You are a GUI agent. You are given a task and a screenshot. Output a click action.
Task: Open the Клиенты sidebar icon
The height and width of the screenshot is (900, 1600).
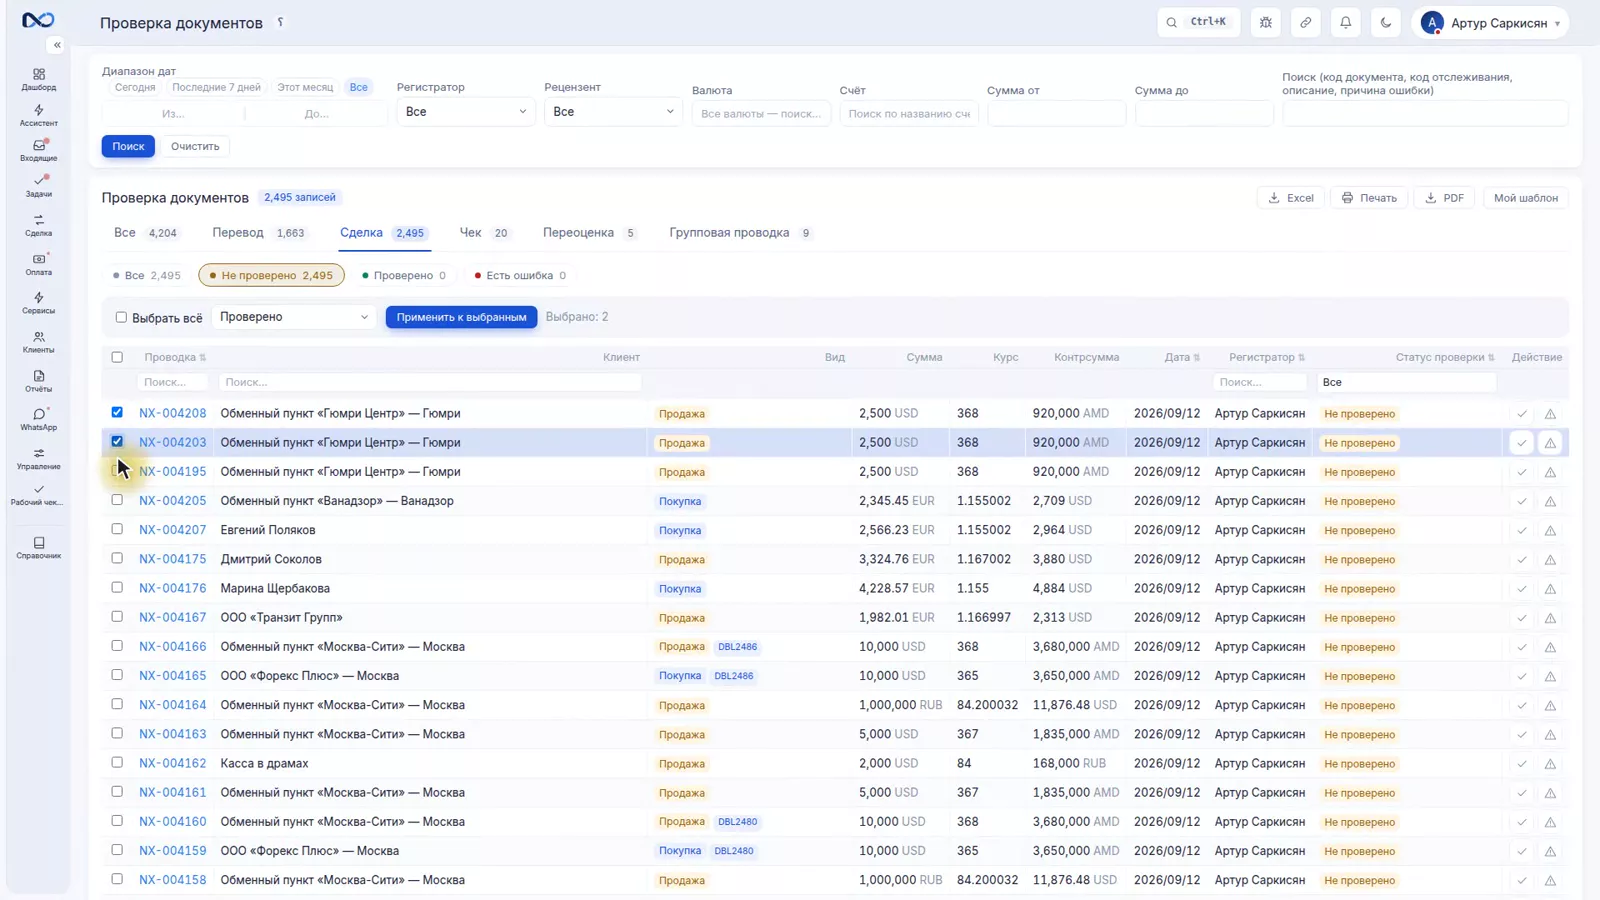click(x=39, y=342)
